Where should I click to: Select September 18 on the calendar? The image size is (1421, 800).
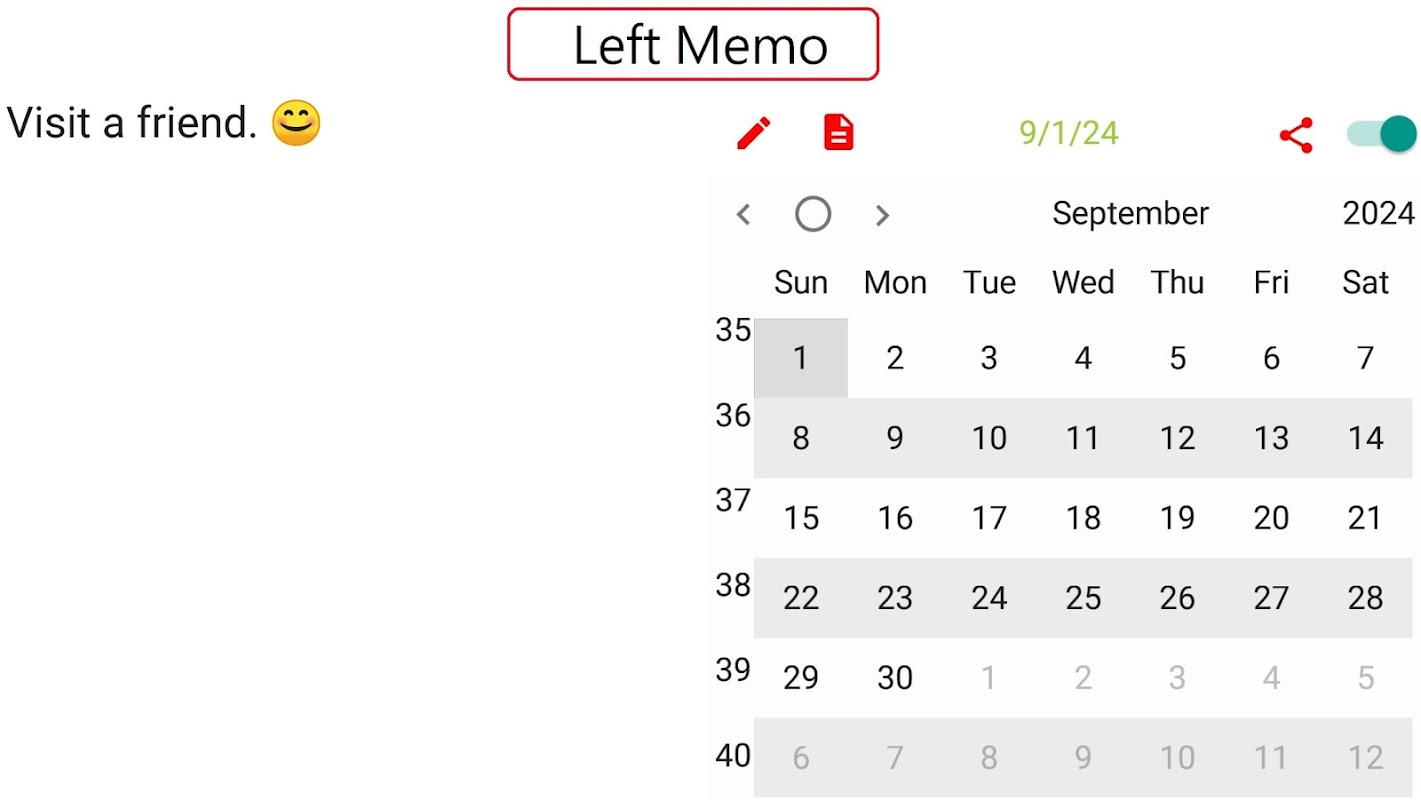[1083, 518]
